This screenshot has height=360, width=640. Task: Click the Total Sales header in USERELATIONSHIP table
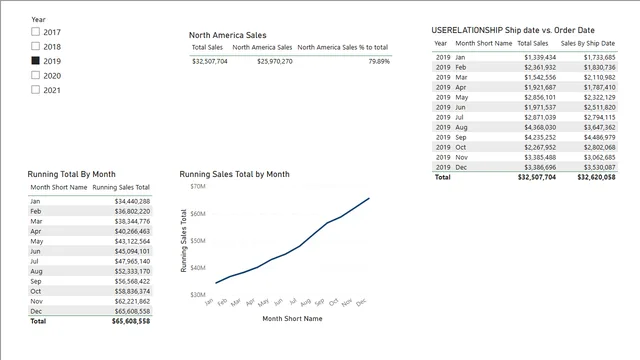coord(533,43)
